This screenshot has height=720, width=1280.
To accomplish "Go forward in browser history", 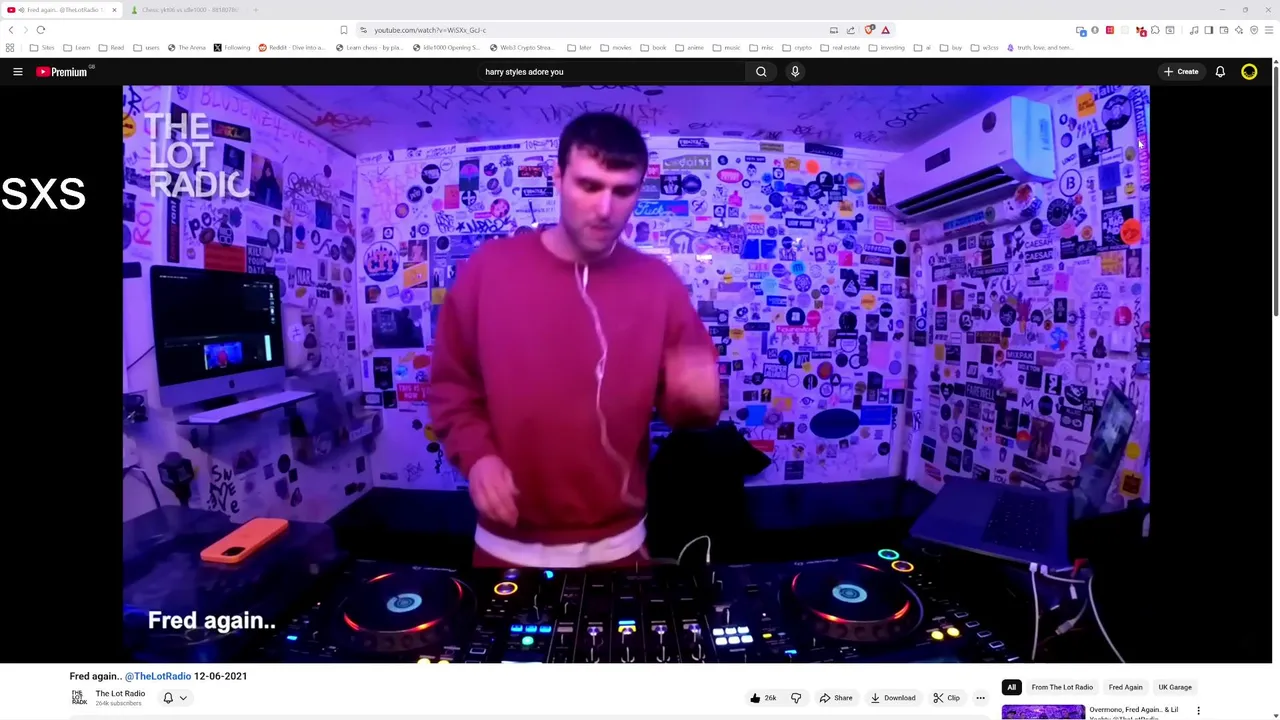I will click(25, 30).
